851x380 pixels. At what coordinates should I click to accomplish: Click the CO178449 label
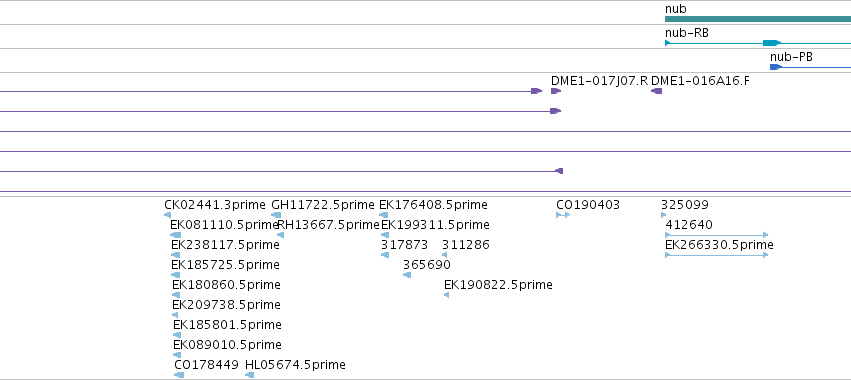[x=206, y=365]
